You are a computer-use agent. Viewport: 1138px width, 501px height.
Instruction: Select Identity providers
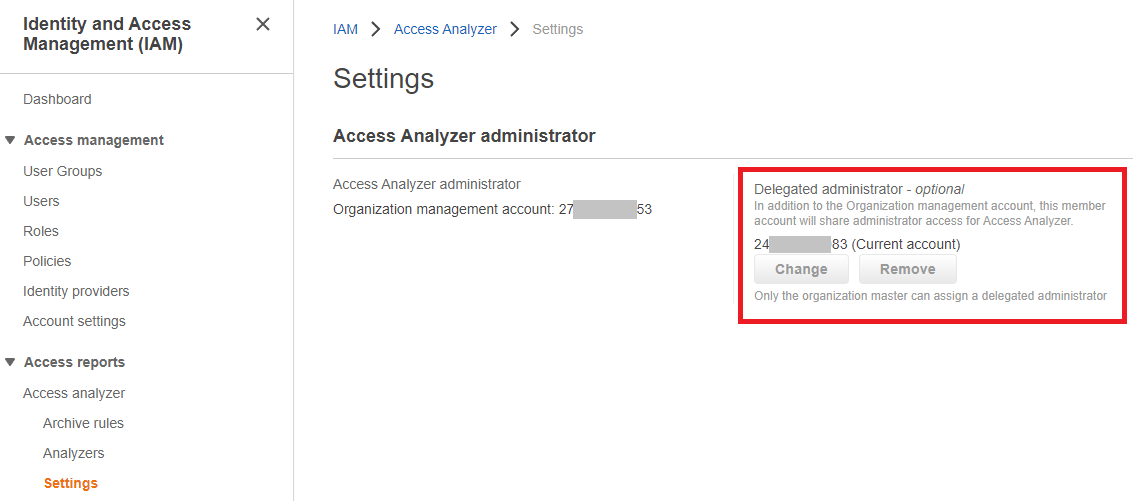pyautogui.click(x=76, y=291)
